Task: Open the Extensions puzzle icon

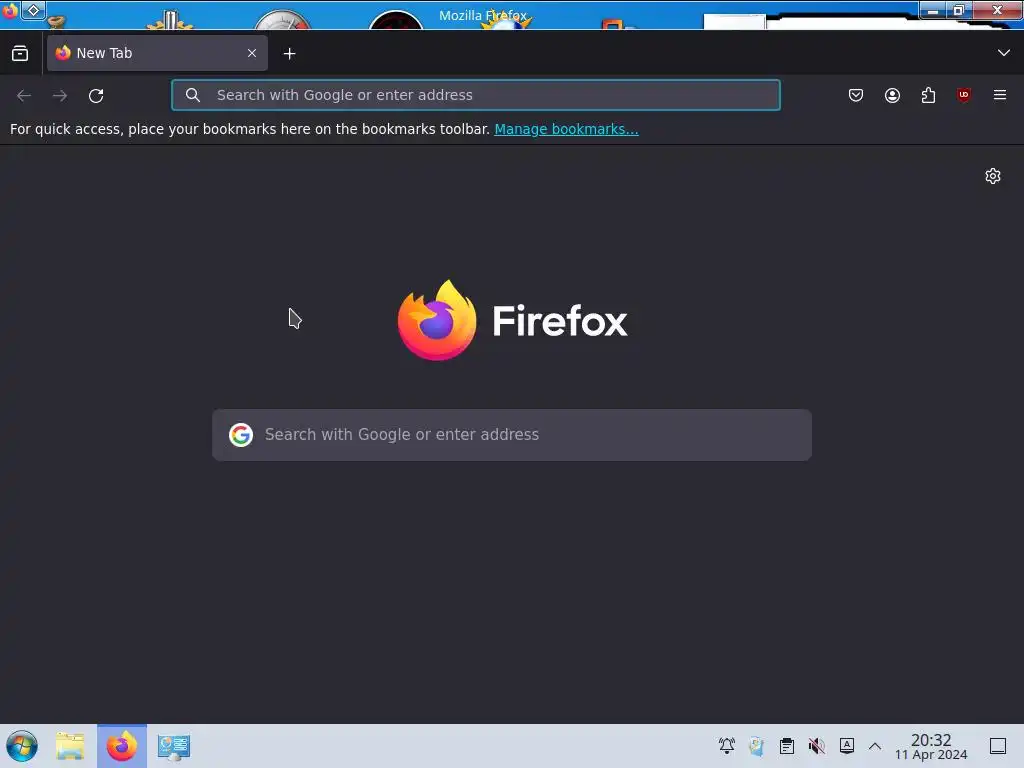Action: 928,95
